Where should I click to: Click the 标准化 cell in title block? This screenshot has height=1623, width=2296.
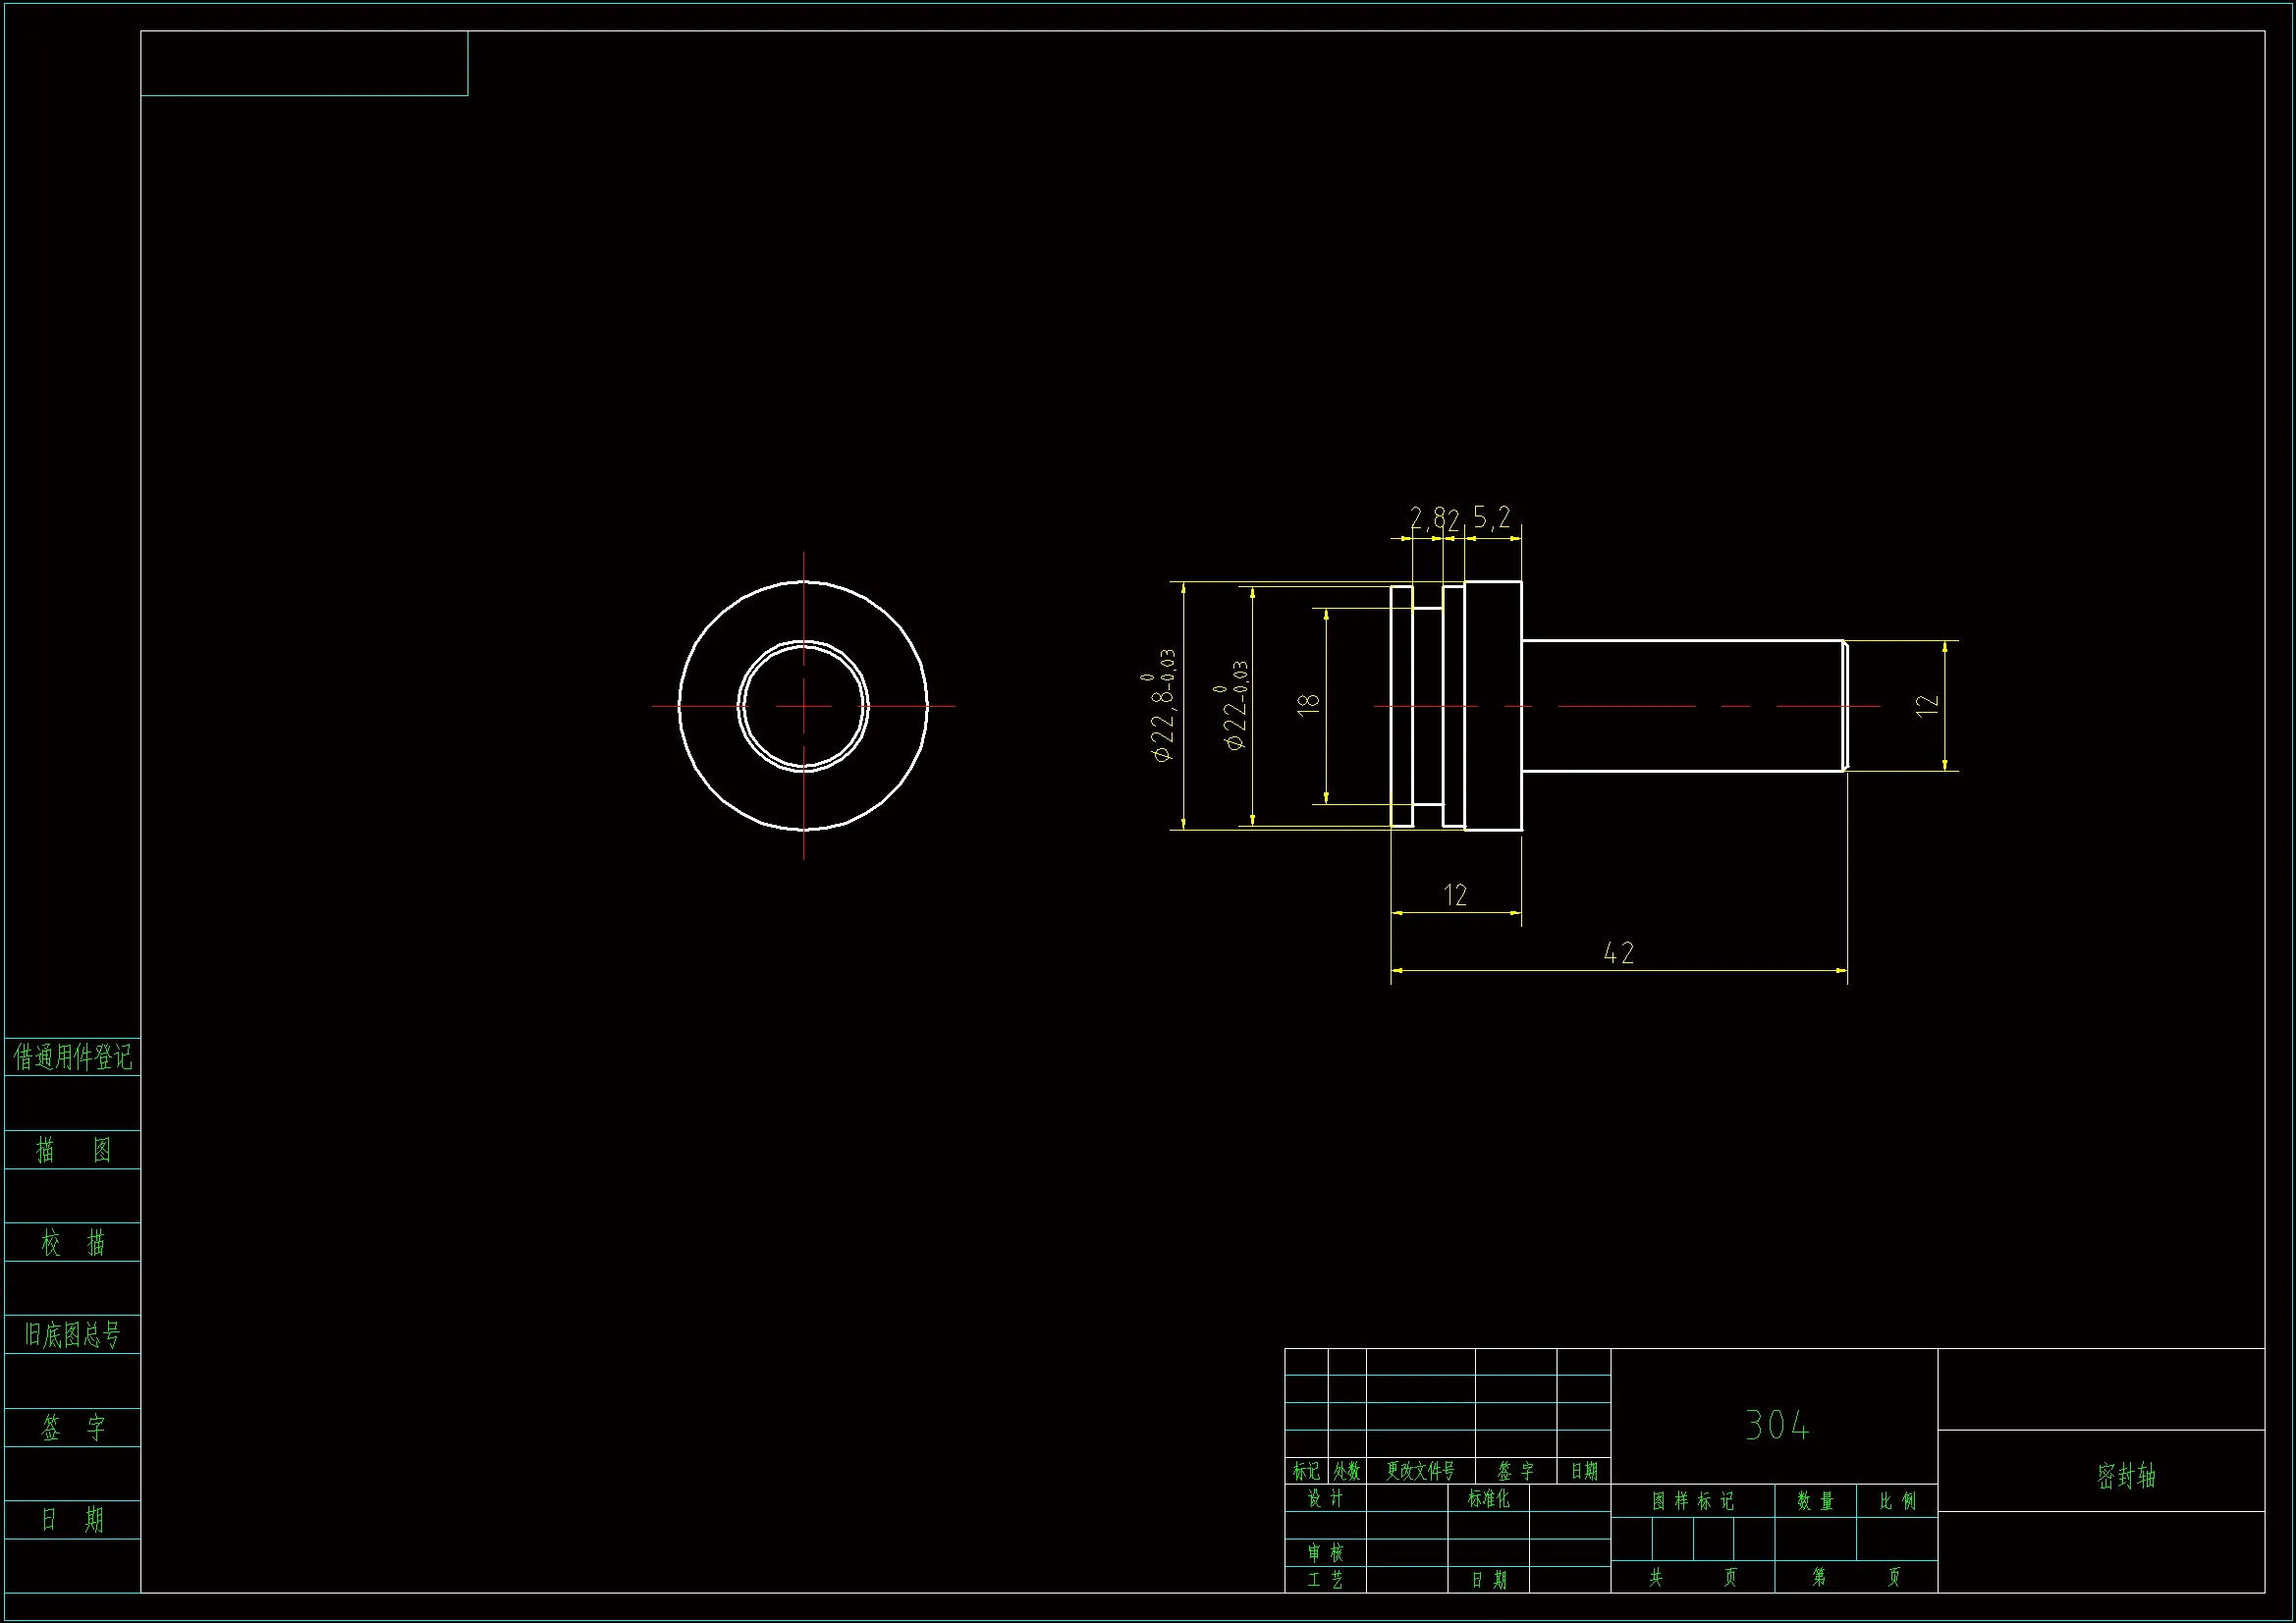tap(1488, 1498)
